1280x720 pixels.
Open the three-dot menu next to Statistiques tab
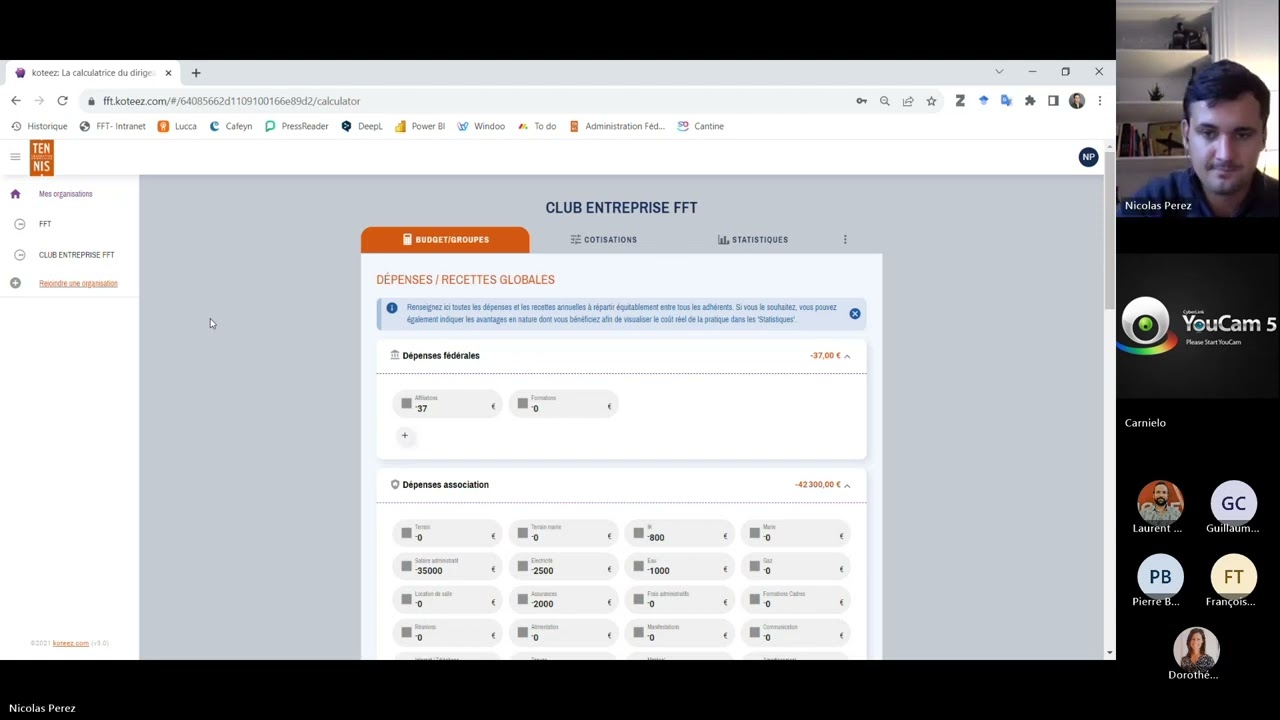(845, 240)
